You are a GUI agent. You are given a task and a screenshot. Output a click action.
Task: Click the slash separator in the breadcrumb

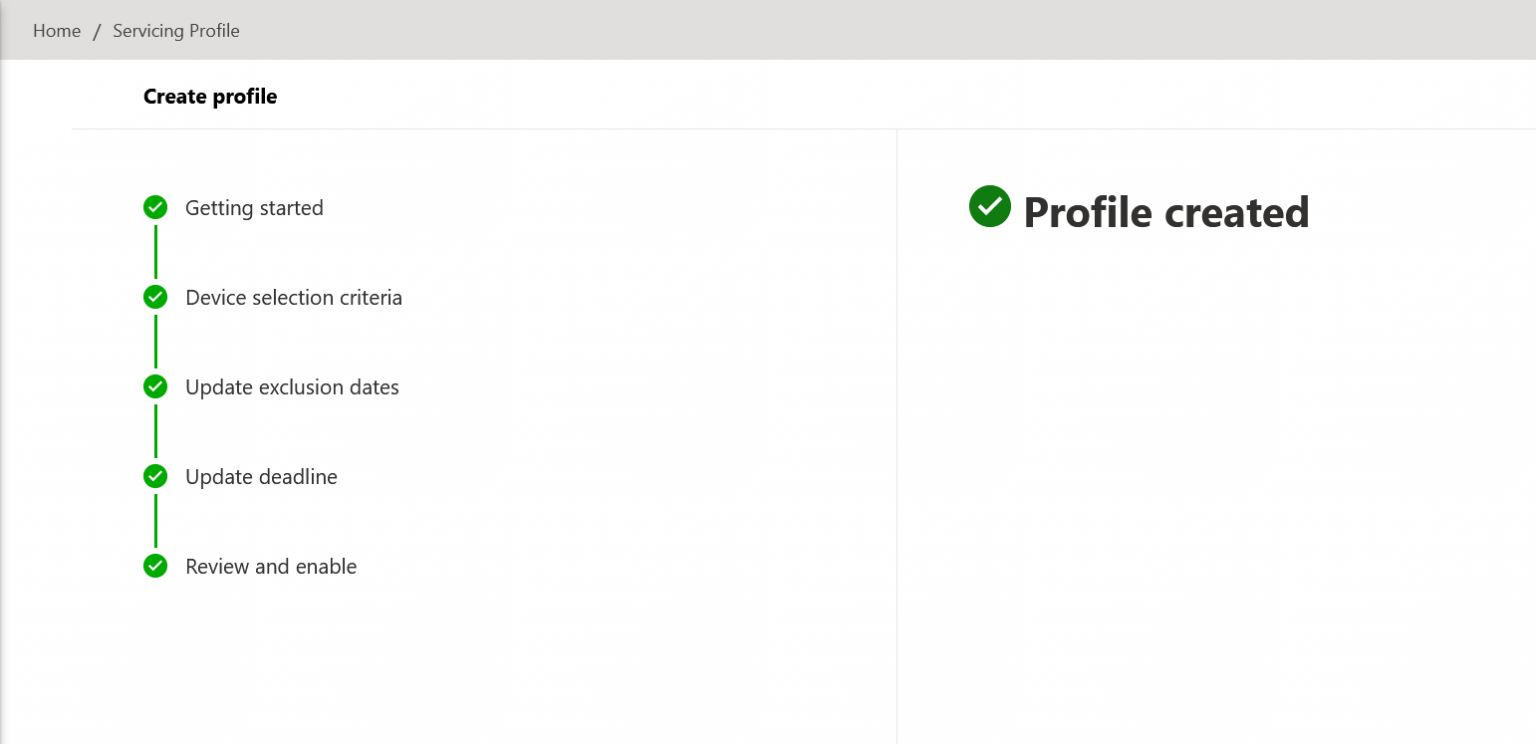click(97, 31)
